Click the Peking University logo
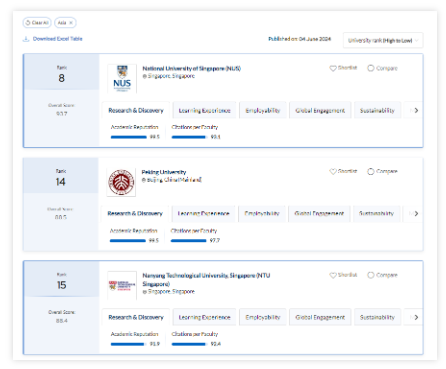 point(121,182)
